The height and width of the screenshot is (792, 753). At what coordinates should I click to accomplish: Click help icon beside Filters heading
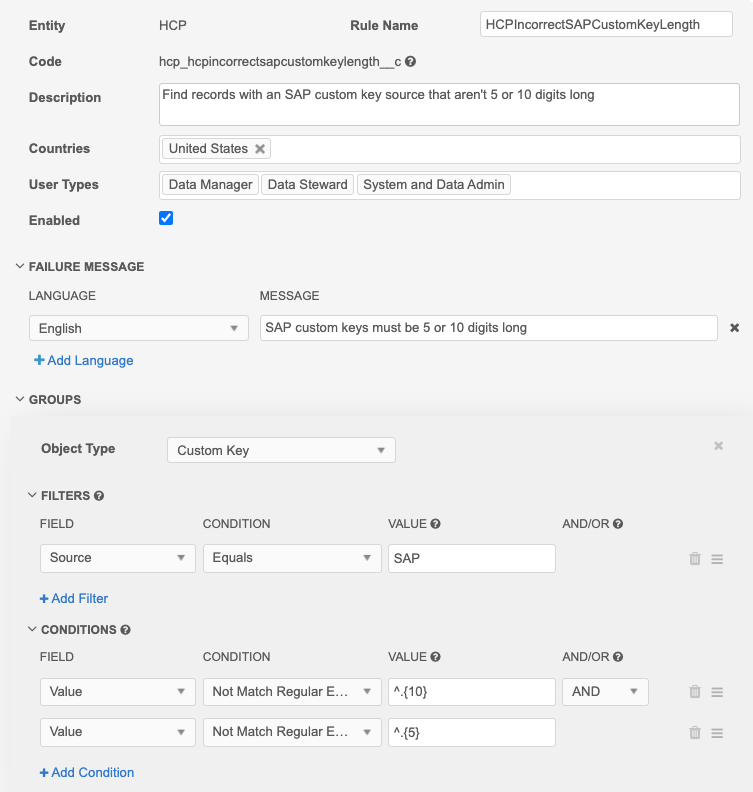(x=99, y=496)
